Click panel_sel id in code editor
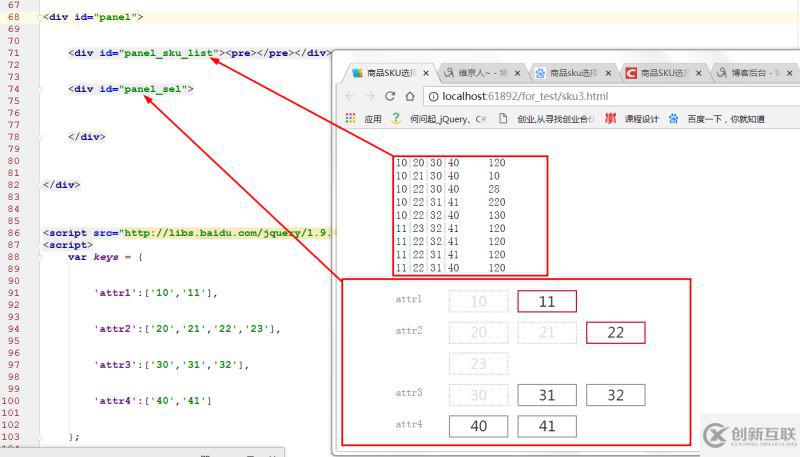Screen dimensions: 800x457 tap(153, 89)
